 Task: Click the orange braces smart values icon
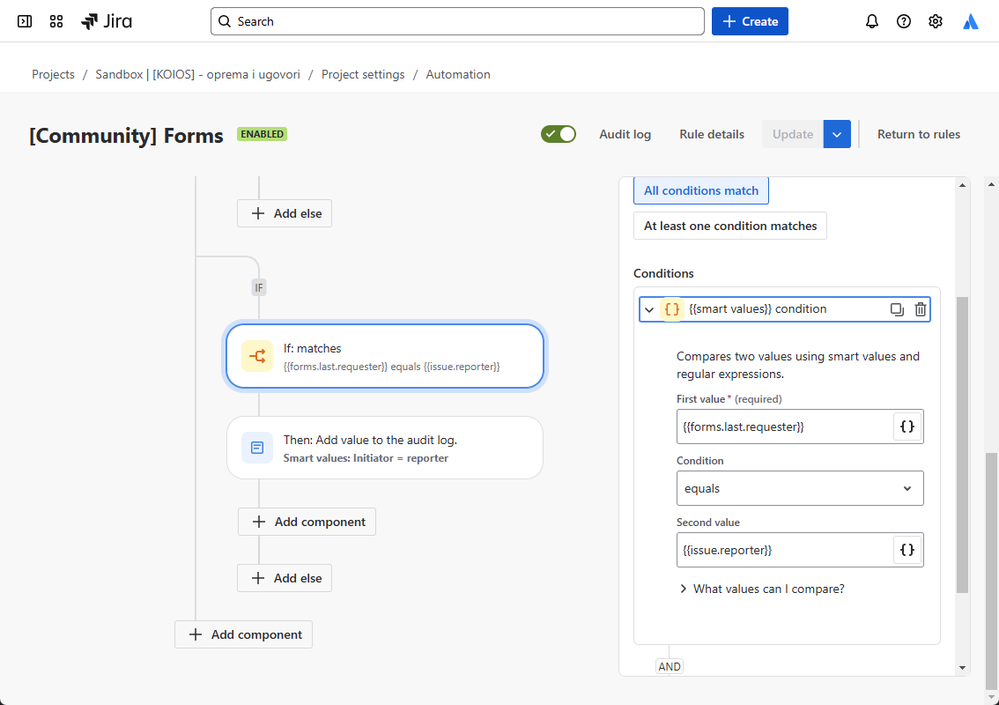672,310
